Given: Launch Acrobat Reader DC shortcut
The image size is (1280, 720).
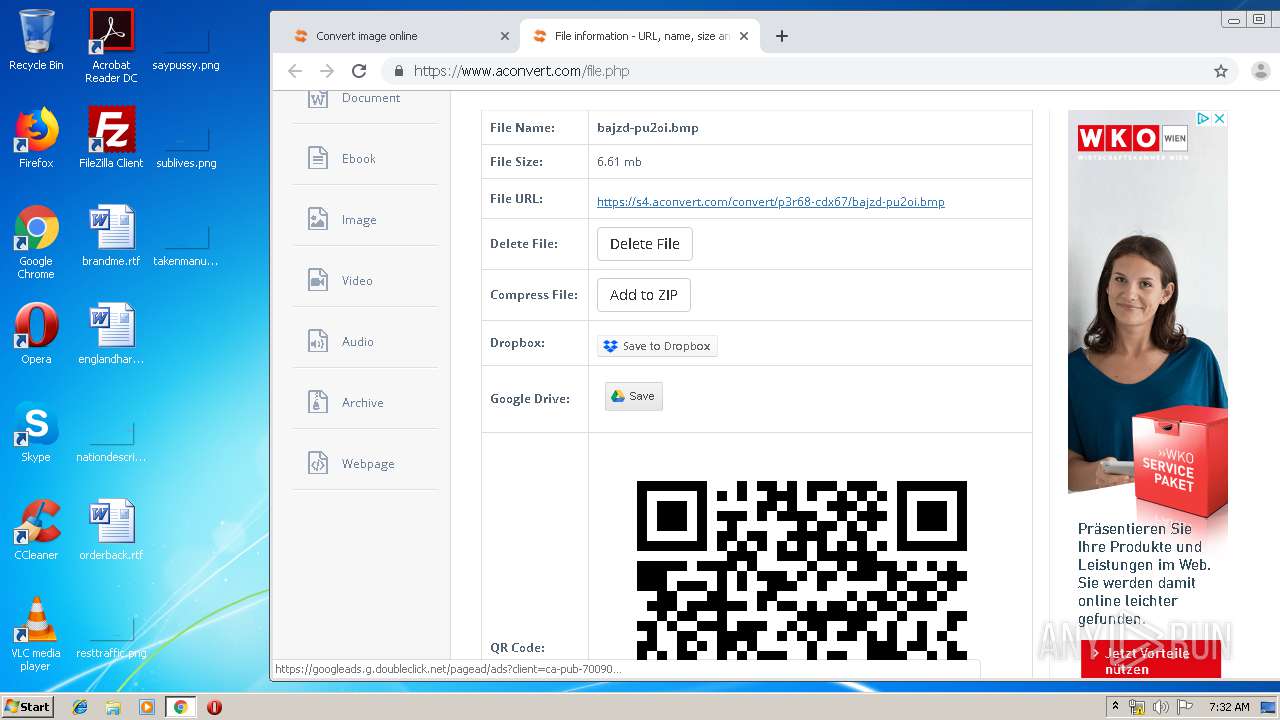Looking at the screenshot, I should (x=111, y=46).
